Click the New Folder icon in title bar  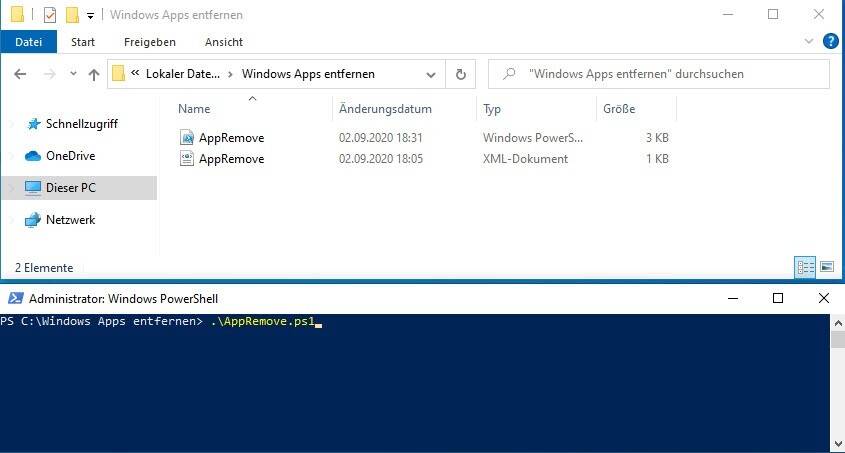tap(71, 15)
